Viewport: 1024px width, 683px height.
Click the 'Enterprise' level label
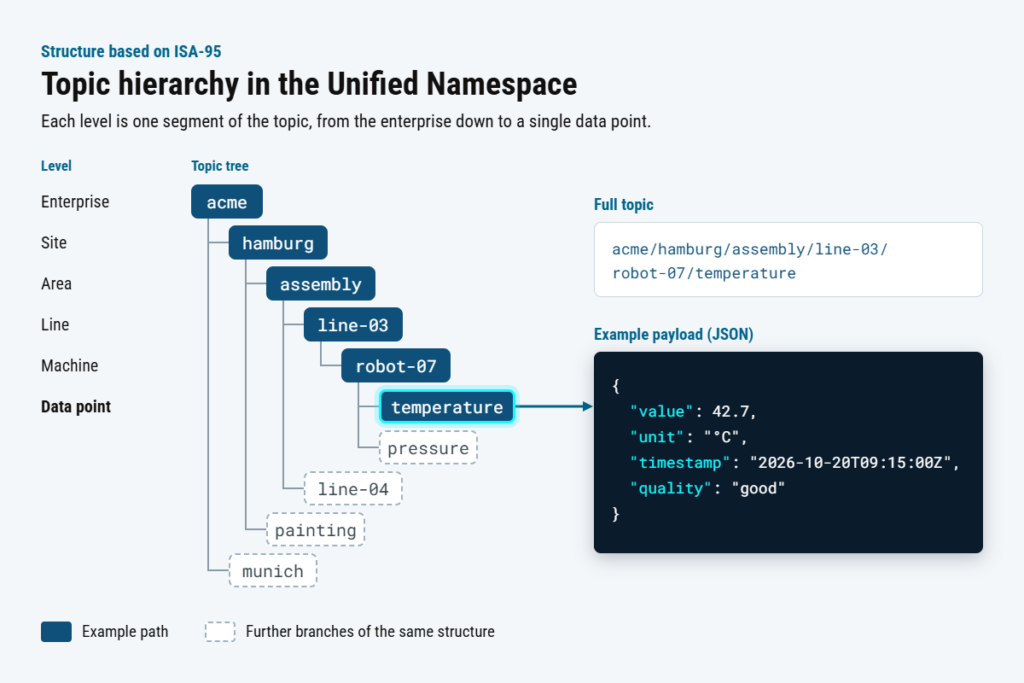pyautogui.click(x=75, y=202)
